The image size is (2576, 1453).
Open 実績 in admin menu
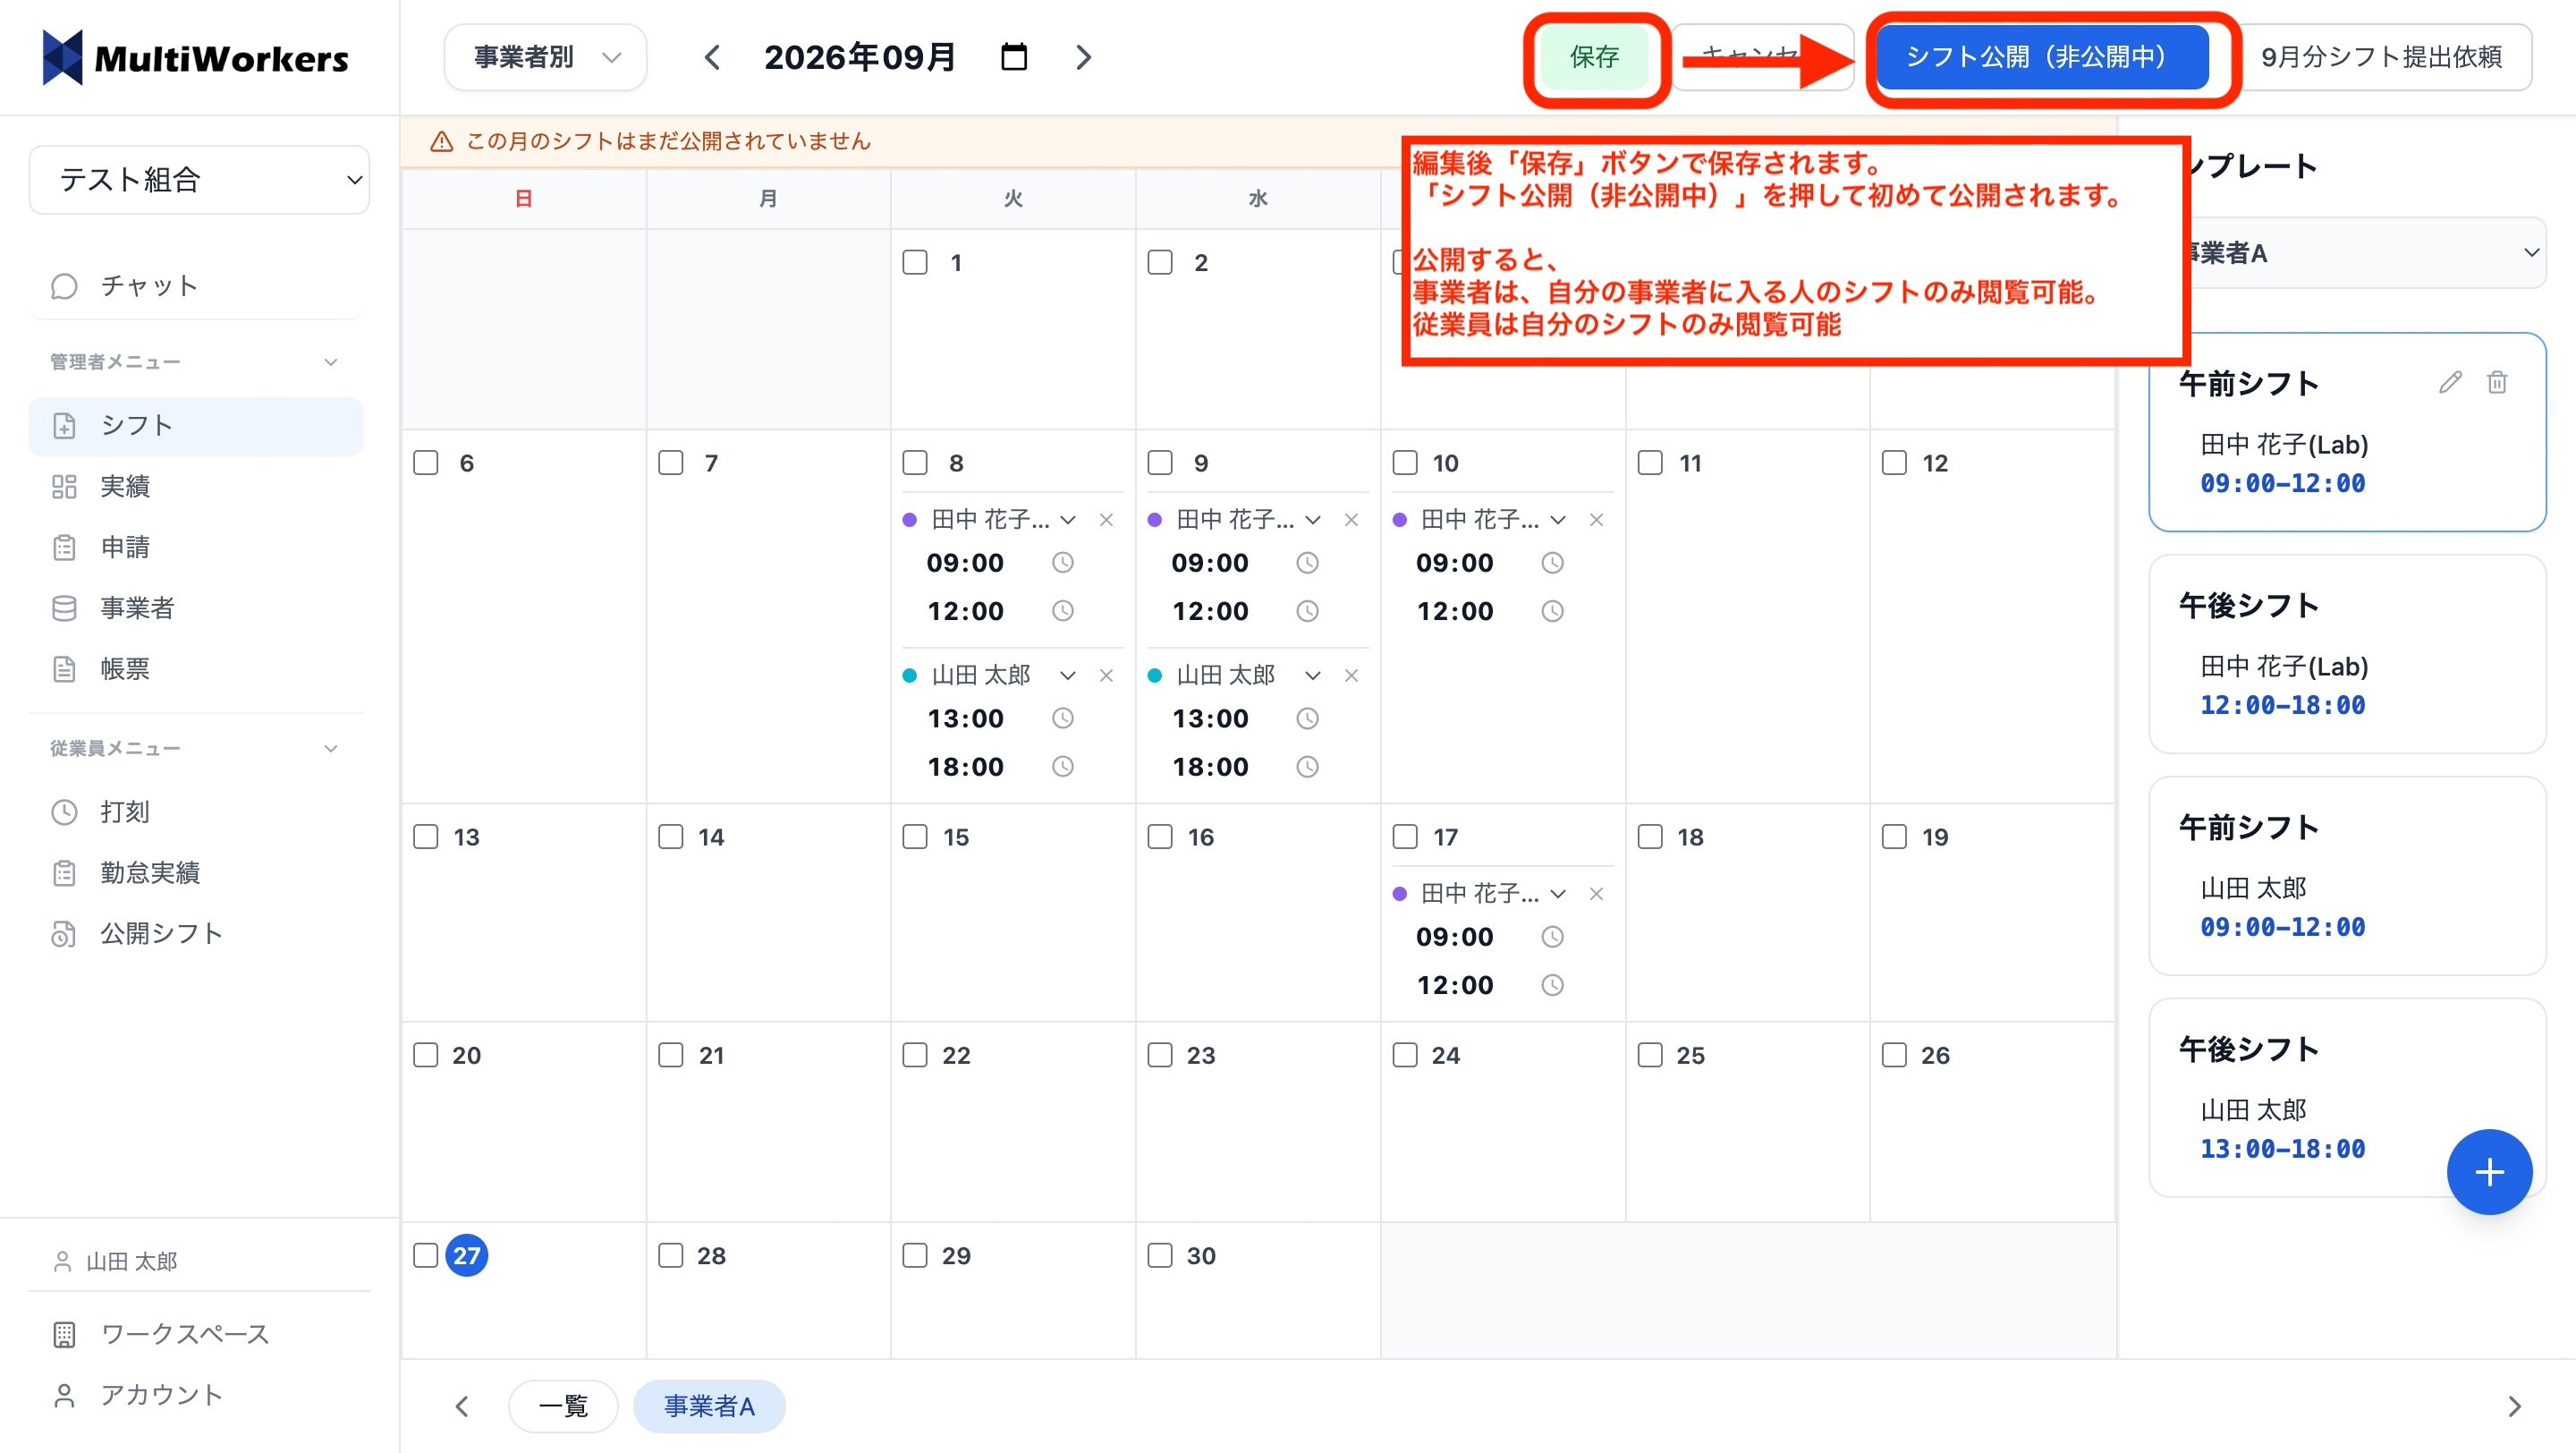coord(196,486)
